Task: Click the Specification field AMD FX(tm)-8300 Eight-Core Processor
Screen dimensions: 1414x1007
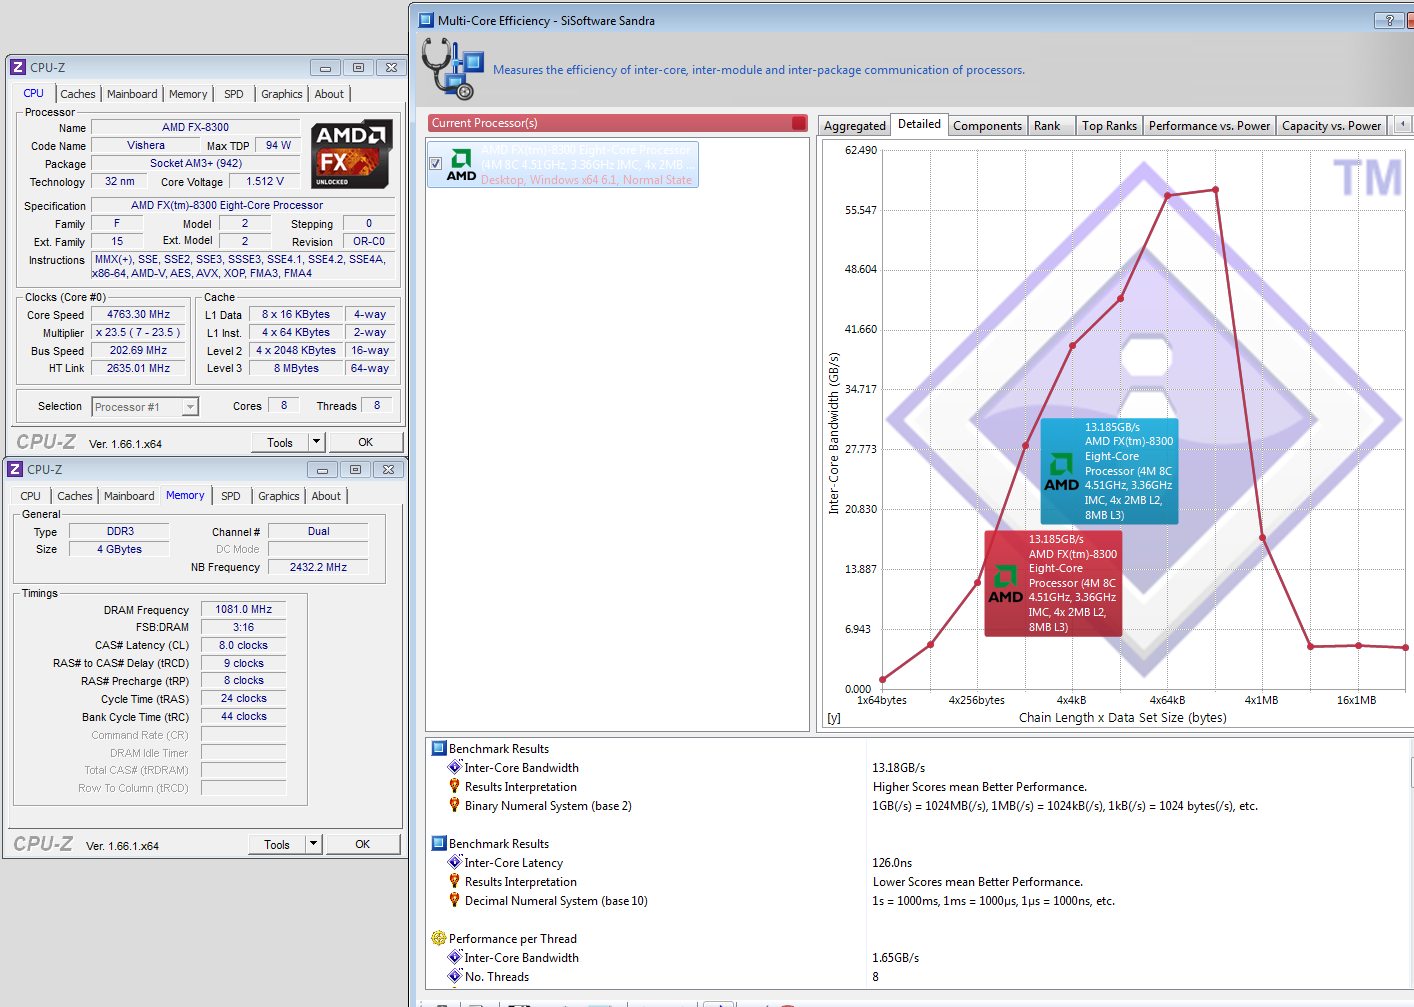Action: coord(243,205)
